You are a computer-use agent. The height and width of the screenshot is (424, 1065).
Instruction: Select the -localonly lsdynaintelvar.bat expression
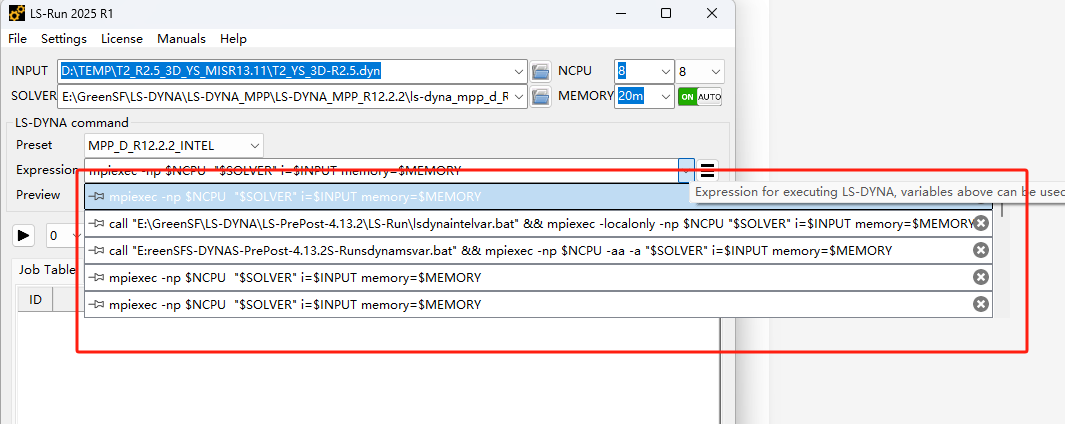(x=530, y=223)
